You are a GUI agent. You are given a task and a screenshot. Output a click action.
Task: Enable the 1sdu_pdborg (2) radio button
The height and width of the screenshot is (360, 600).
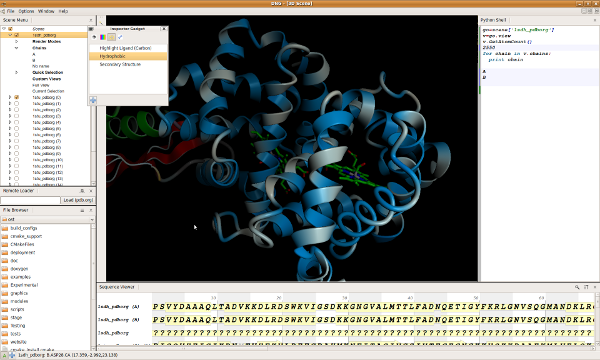click(16, 110)
